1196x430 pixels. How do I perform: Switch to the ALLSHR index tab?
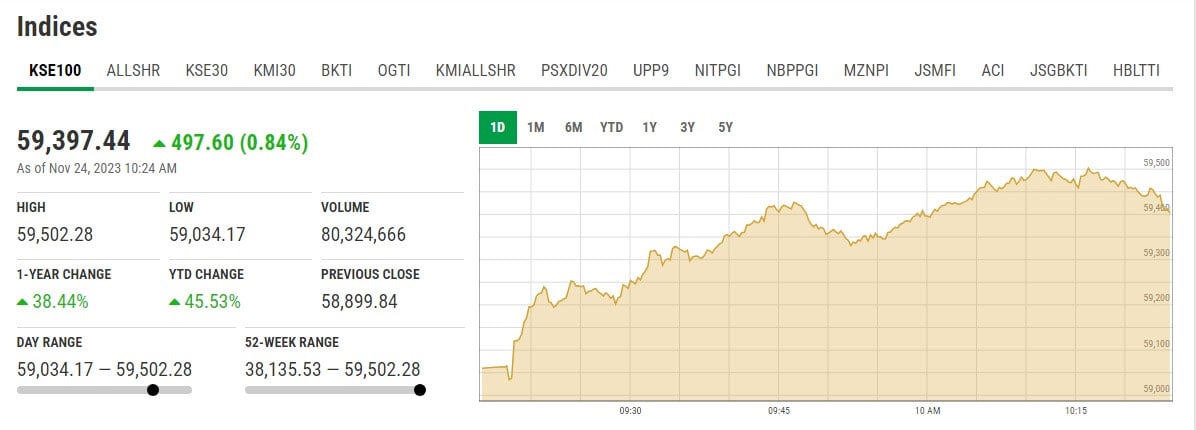click(133, 71)
